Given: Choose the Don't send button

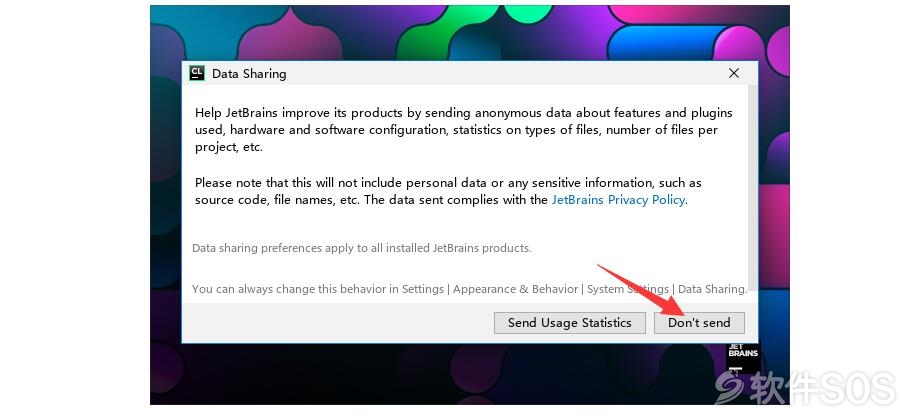Looking at the screenshot, I should click(x=699, y=323).
